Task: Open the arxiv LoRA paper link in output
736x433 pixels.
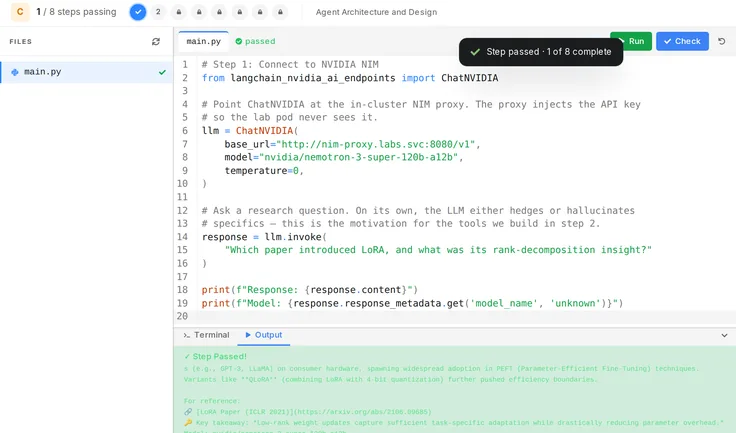Action: coord(307,412)
